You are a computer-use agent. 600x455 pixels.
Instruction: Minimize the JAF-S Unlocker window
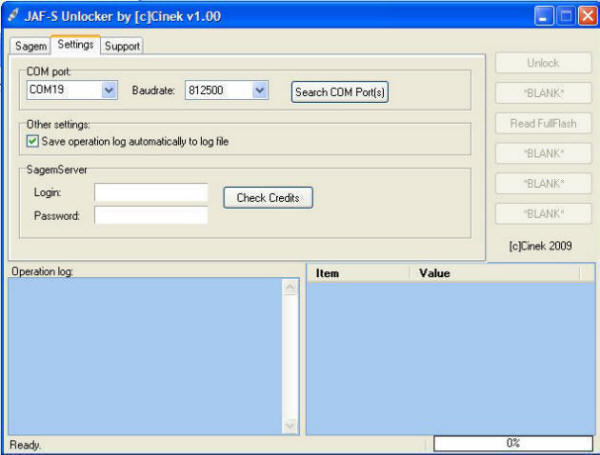[543, 16]
